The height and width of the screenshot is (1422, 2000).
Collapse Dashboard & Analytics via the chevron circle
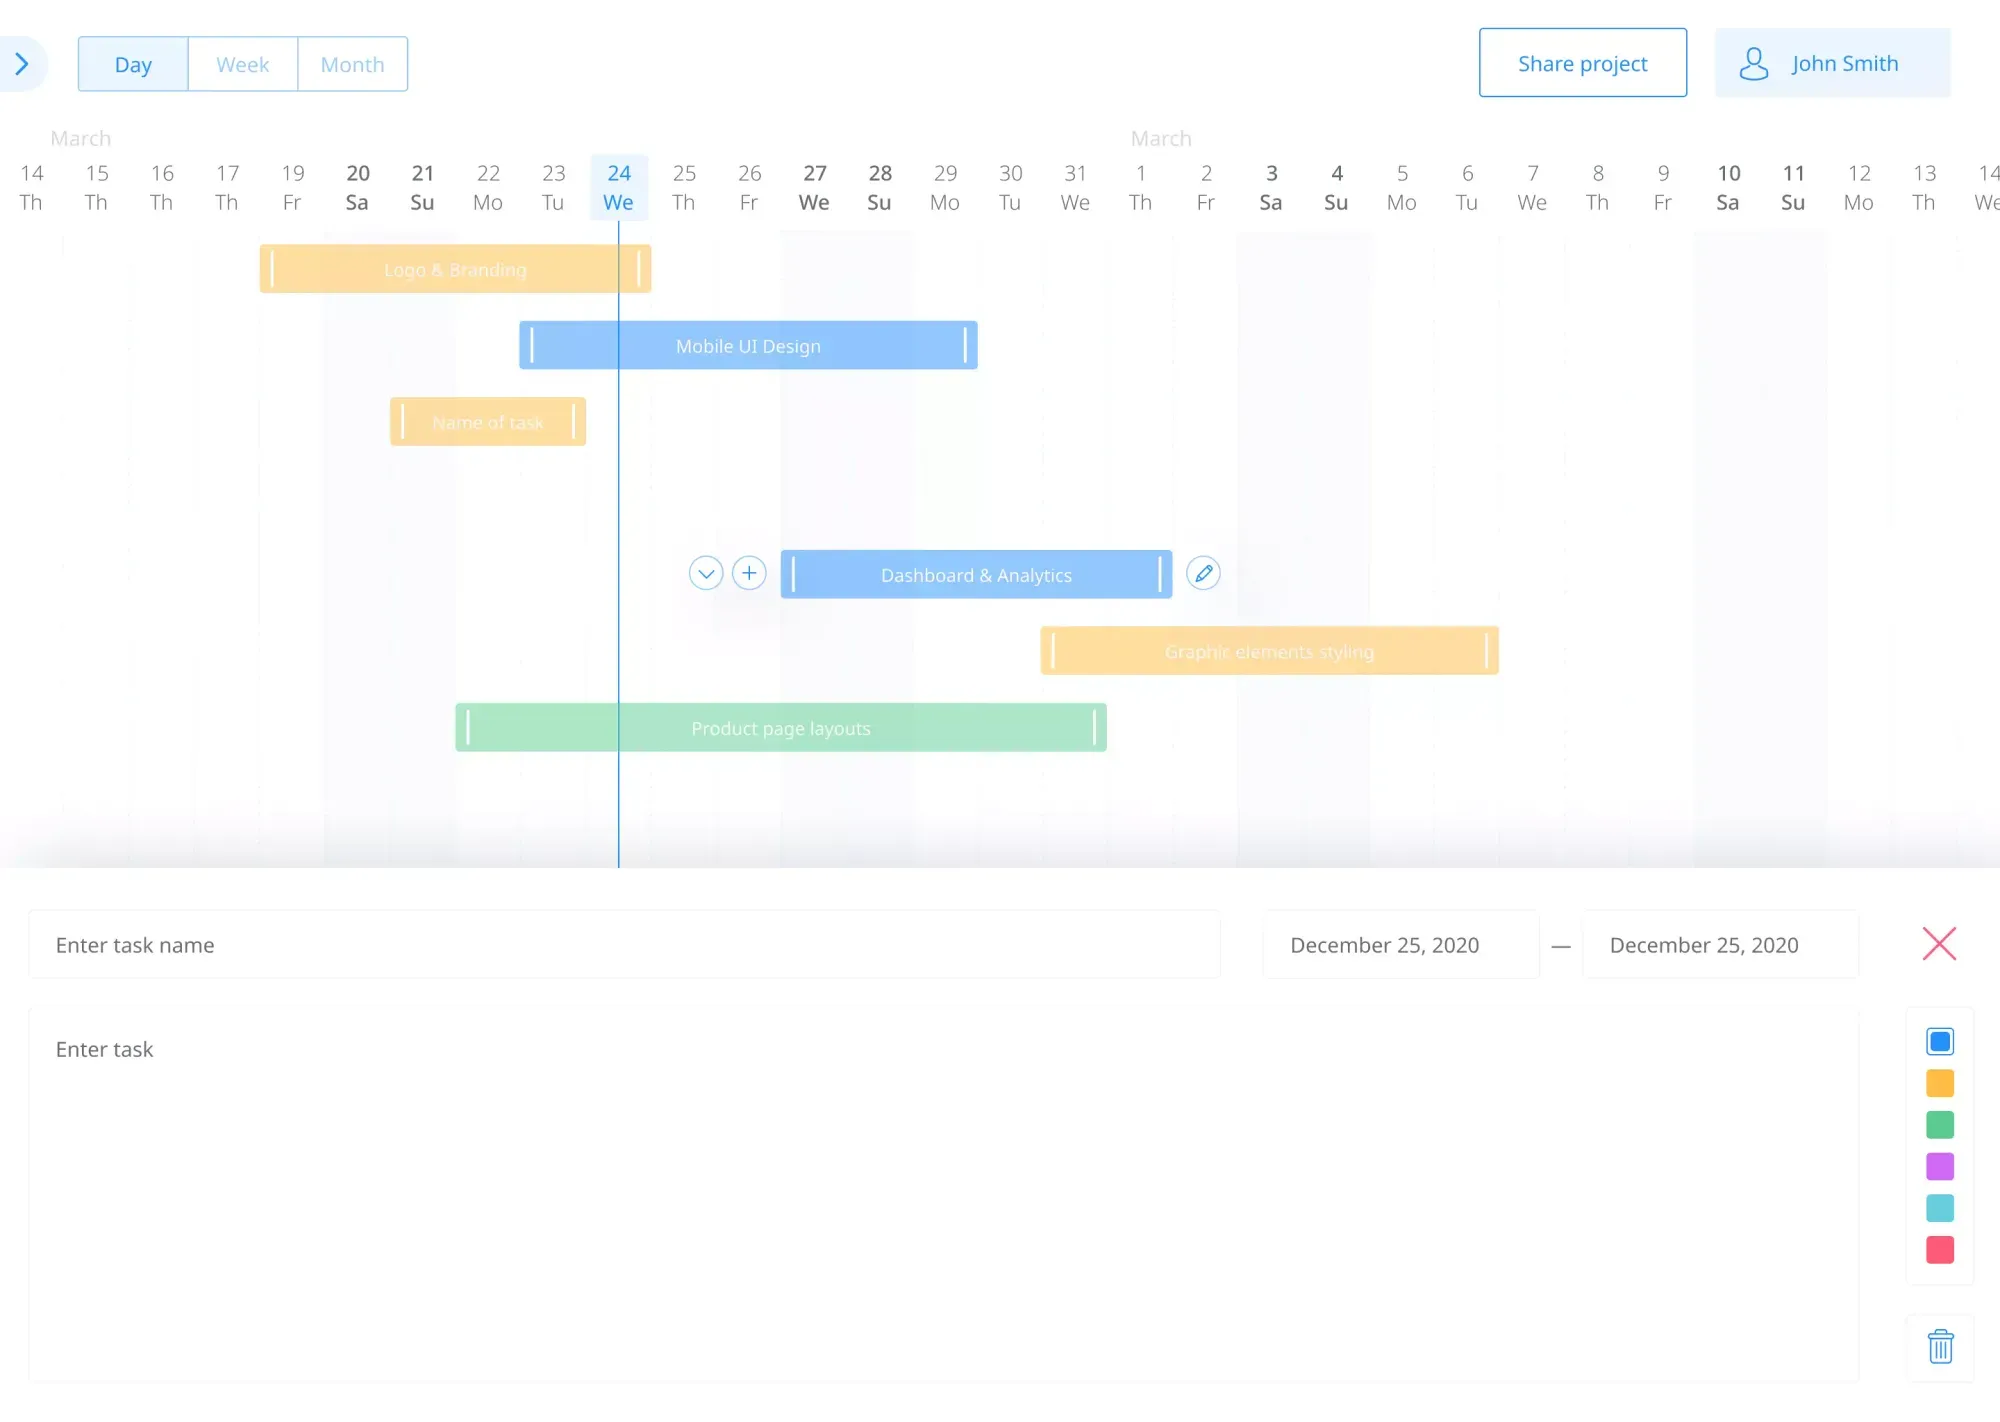706,572
